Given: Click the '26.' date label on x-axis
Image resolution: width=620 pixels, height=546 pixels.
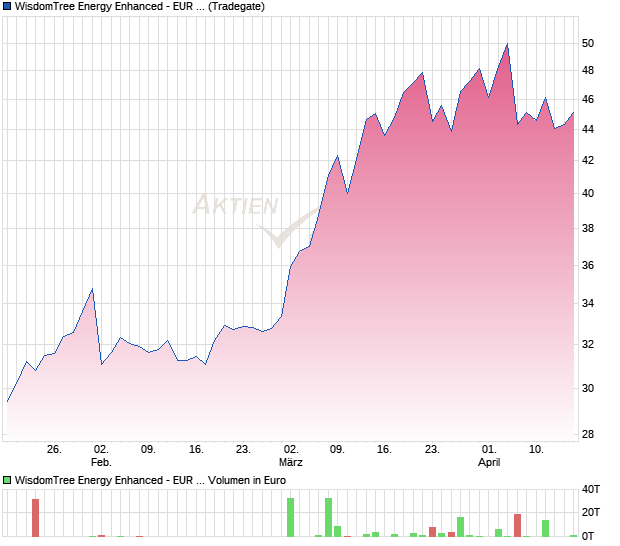Looking at the screenshot, I should [x=54, y=449].
